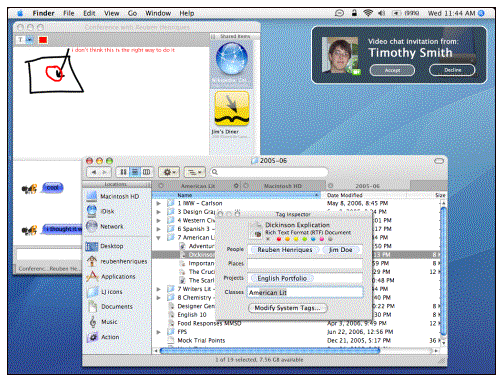Click the Wi-Fi status icon
504x383 pixels.
(x=368, y=13)
